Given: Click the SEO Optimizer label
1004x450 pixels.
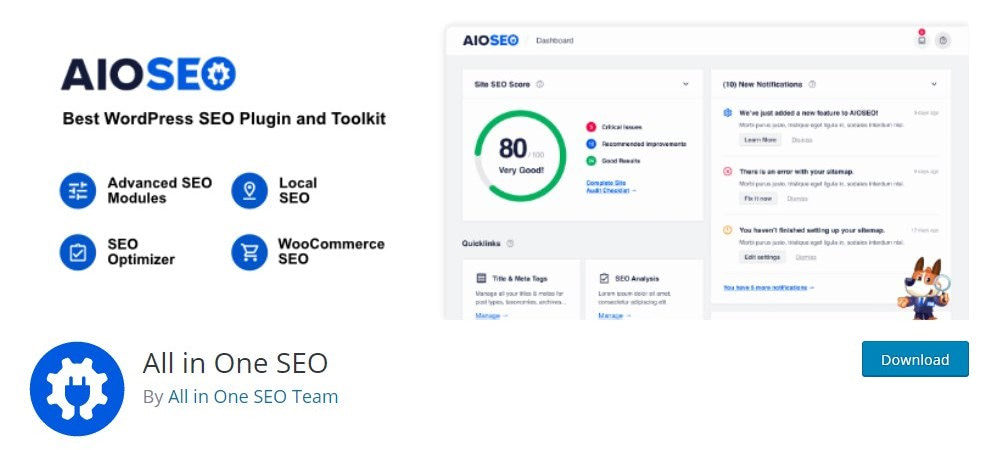Looking at the screenshot, I should pyautogui.click(x=141, y=252).
